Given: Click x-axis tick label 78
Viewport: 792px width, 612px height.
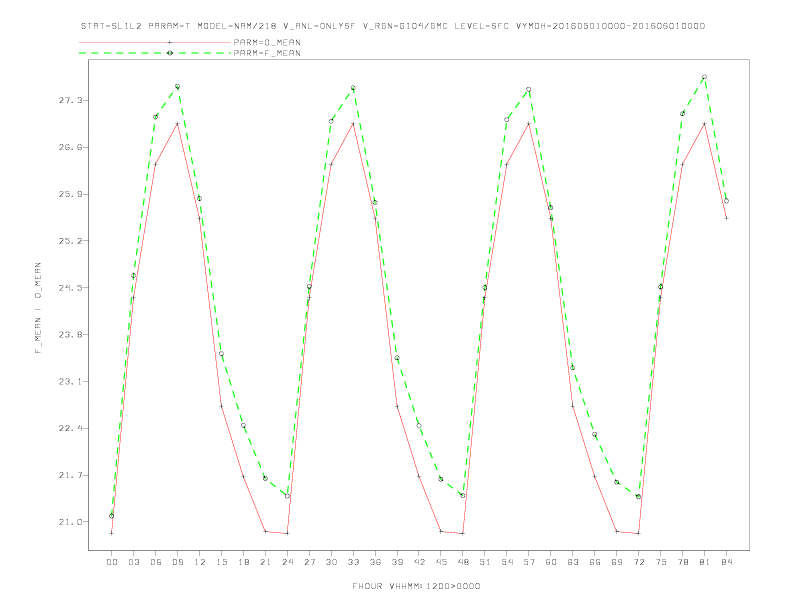Looking at the screenshot, I should tap(682, 562).
